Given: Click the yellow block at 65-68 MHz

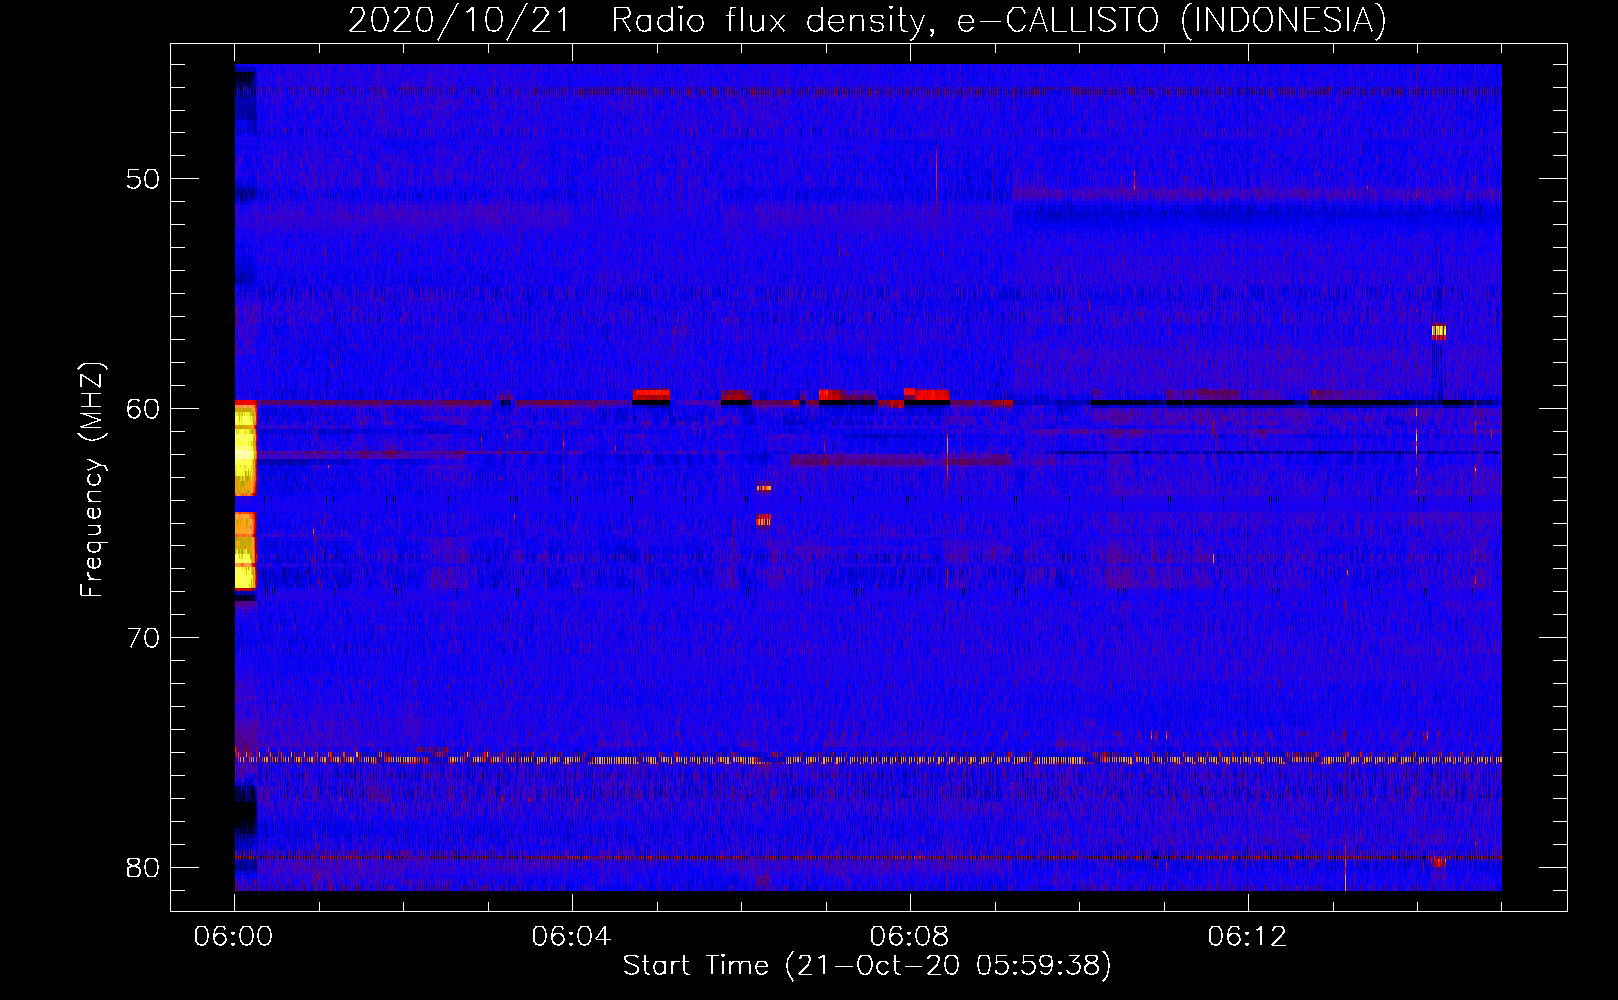Looking at the screenshot, I should click(x=245, y=551).
